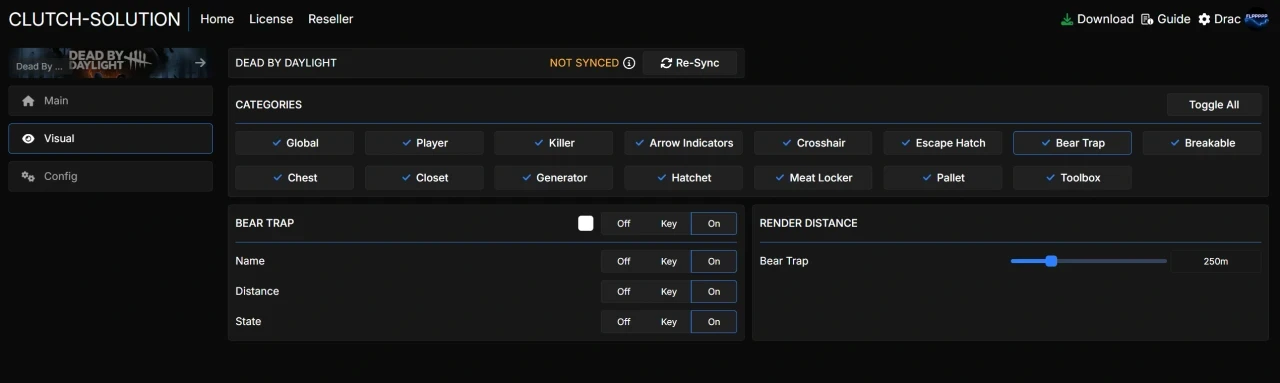
Task: Click the green download icon
Action: click(x=1067, y=19)
